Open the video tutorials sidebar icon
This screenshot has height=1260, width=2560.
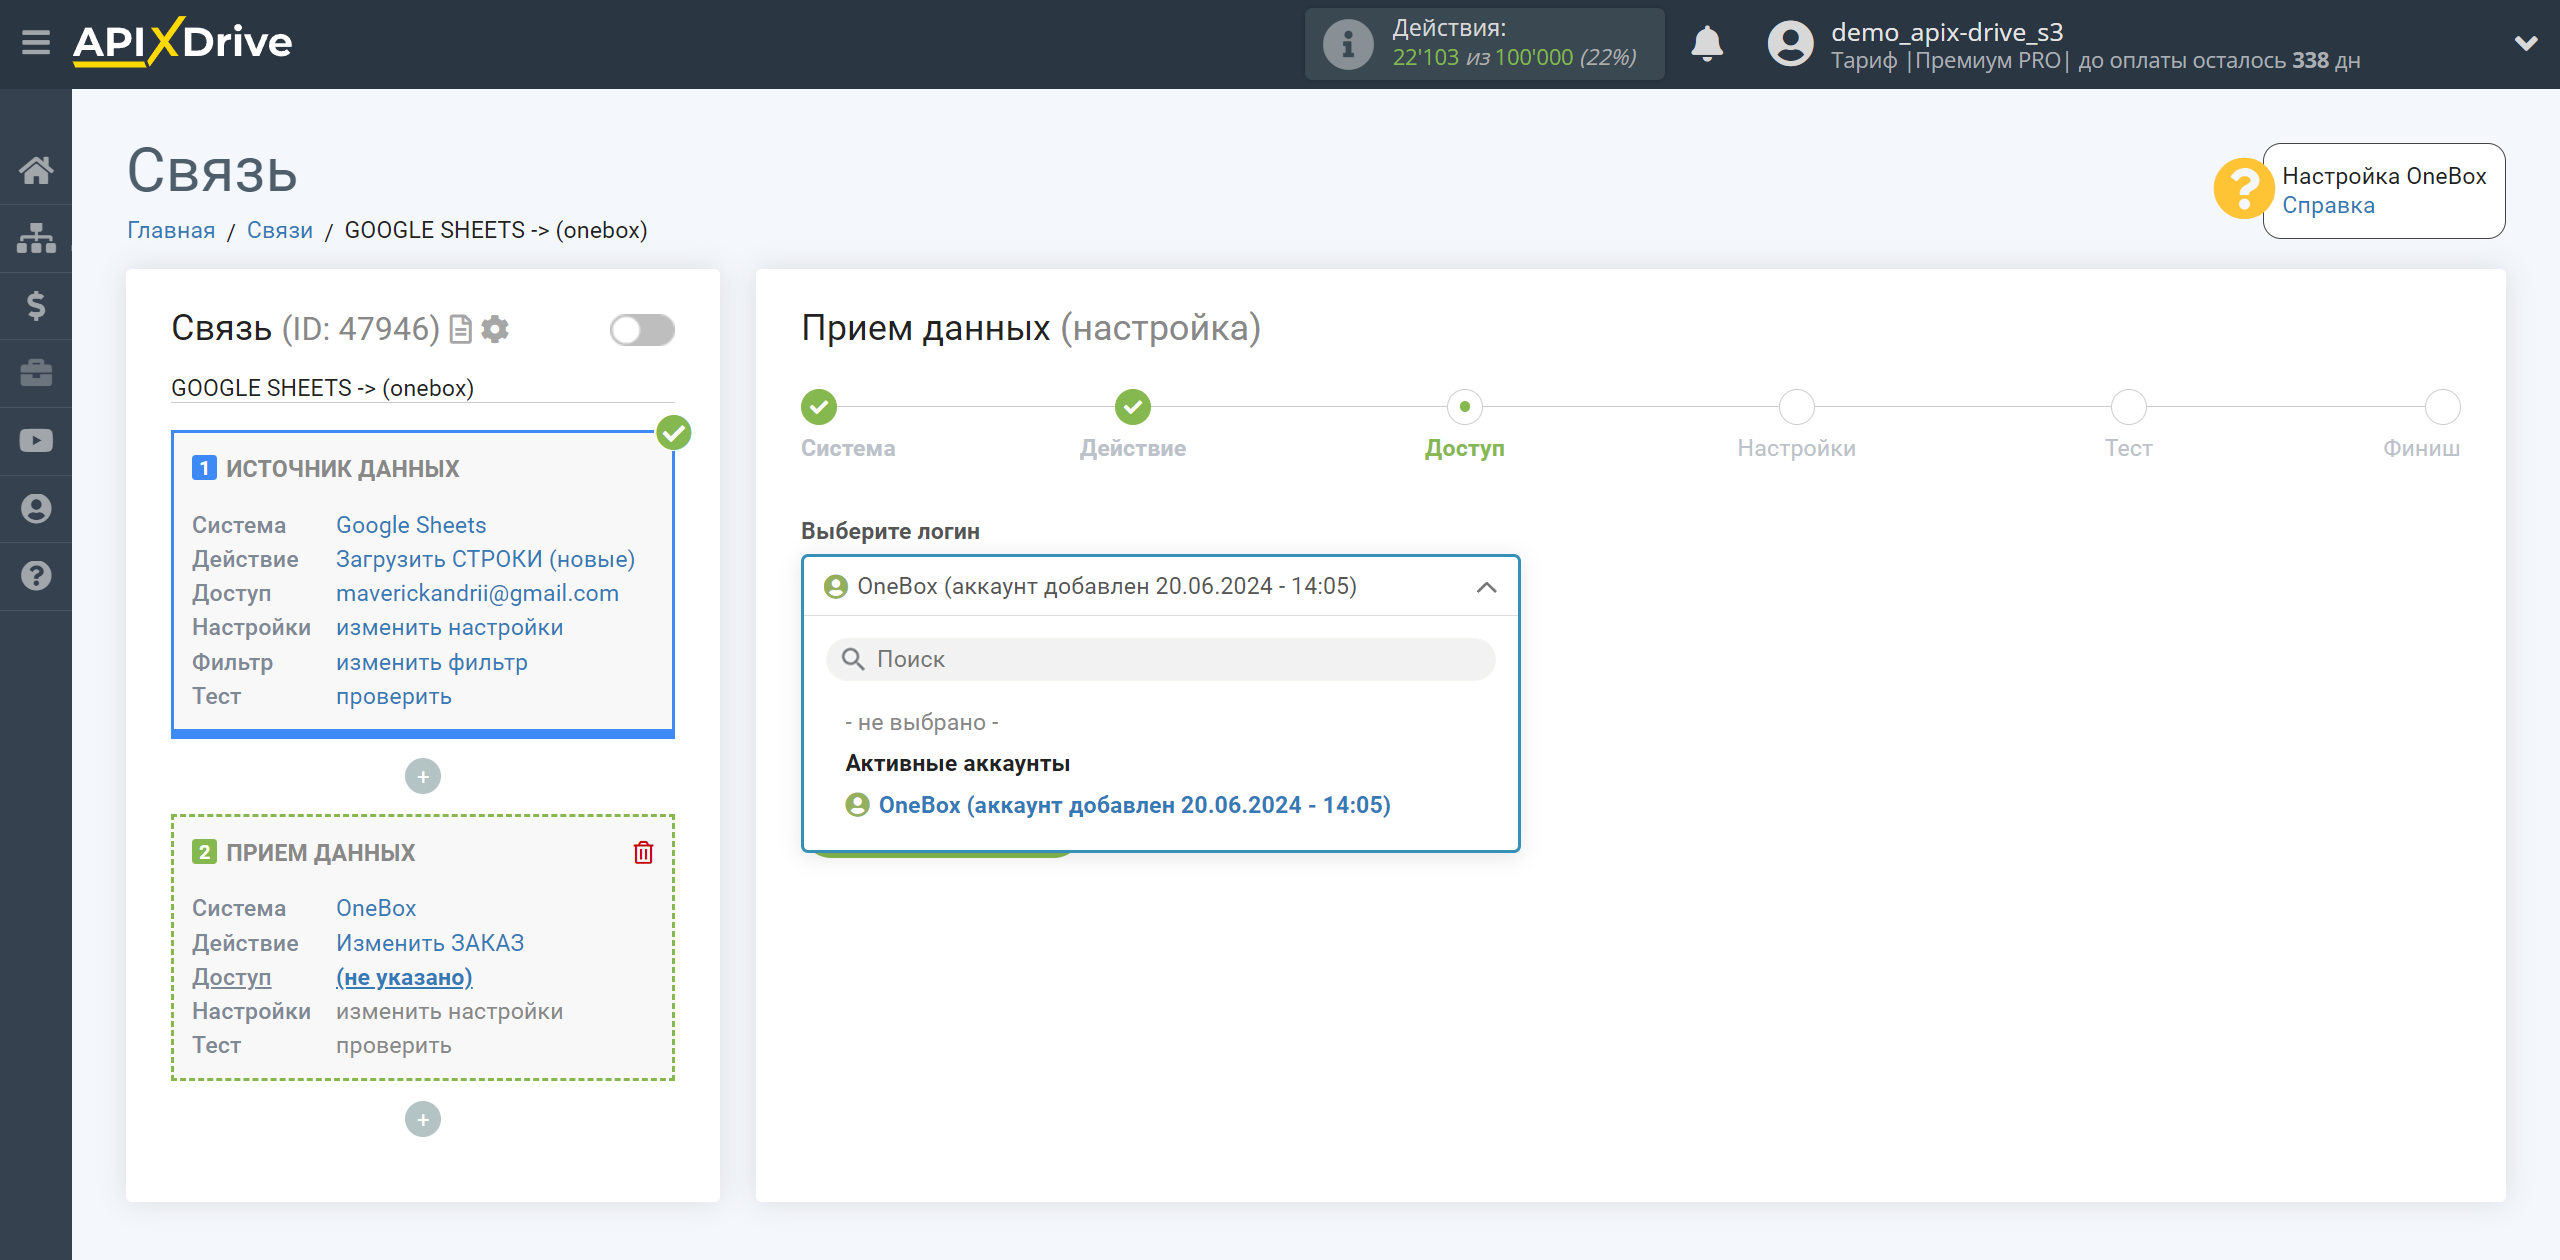point(36,441)
